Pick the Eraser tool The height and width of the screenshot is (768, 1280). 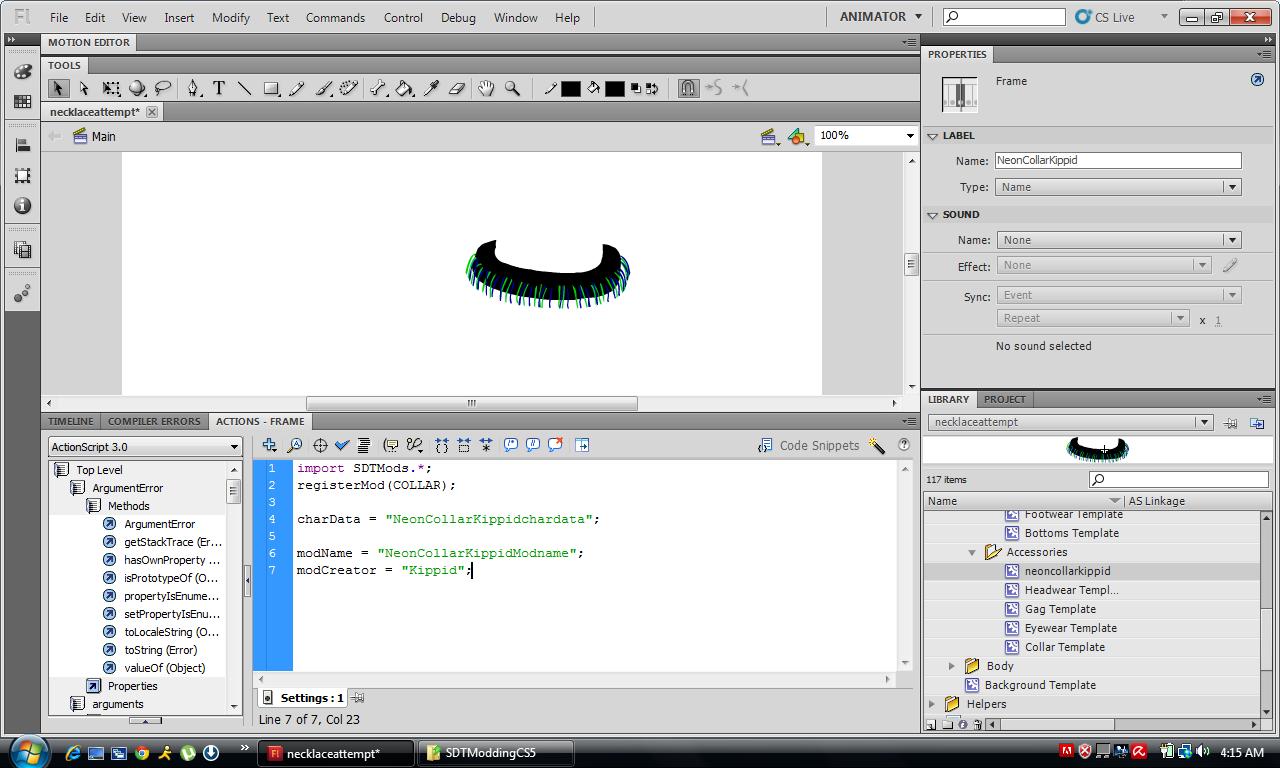click(x=457, y=89)
